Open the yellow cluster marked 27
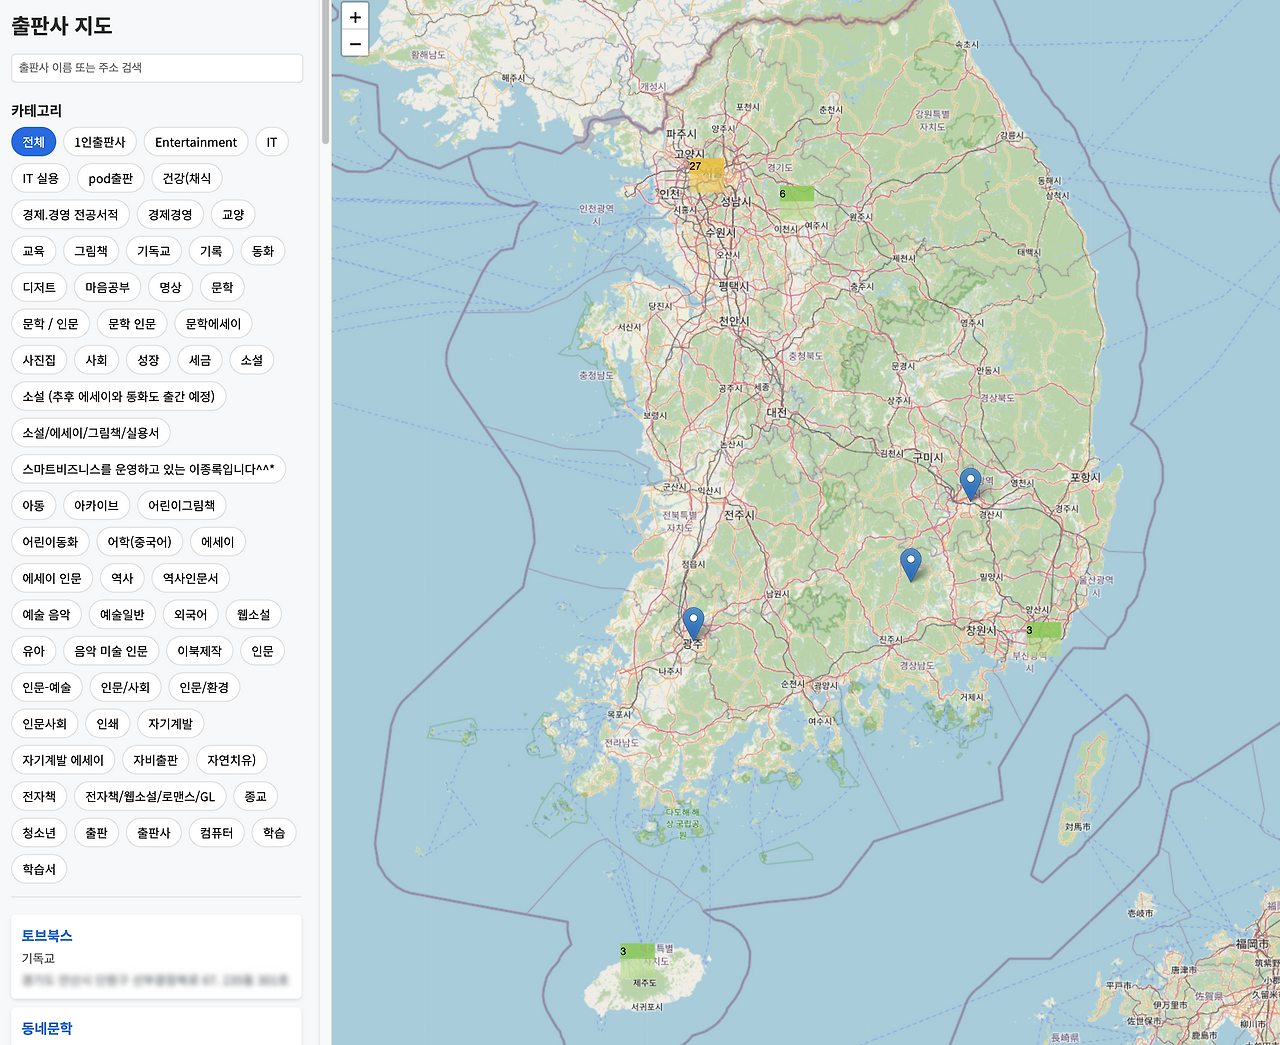Image resolution: width=1280 pixels, height=1045 pixels. tap(706, 174)
